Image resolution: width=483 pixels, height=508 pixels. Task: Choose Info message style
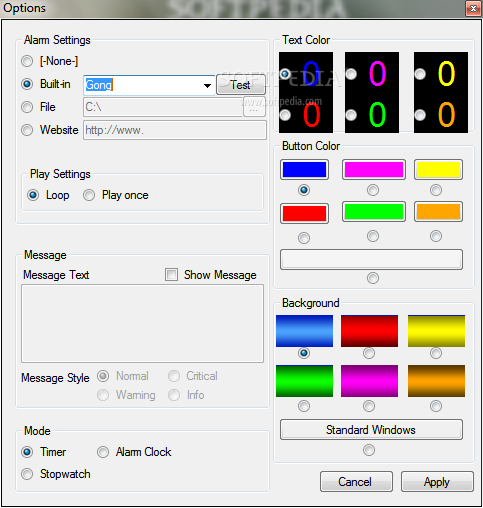[174, 395]
